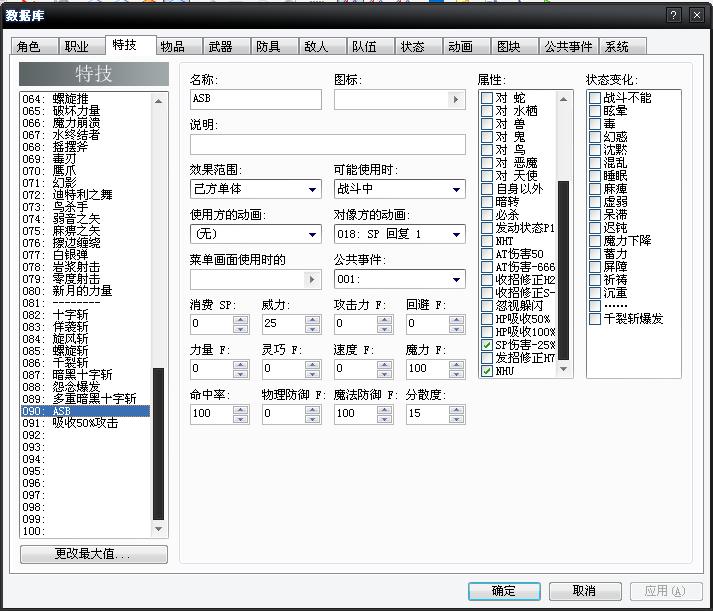
Task: Open the icon picker arrow button
Action: click(456, 100)
